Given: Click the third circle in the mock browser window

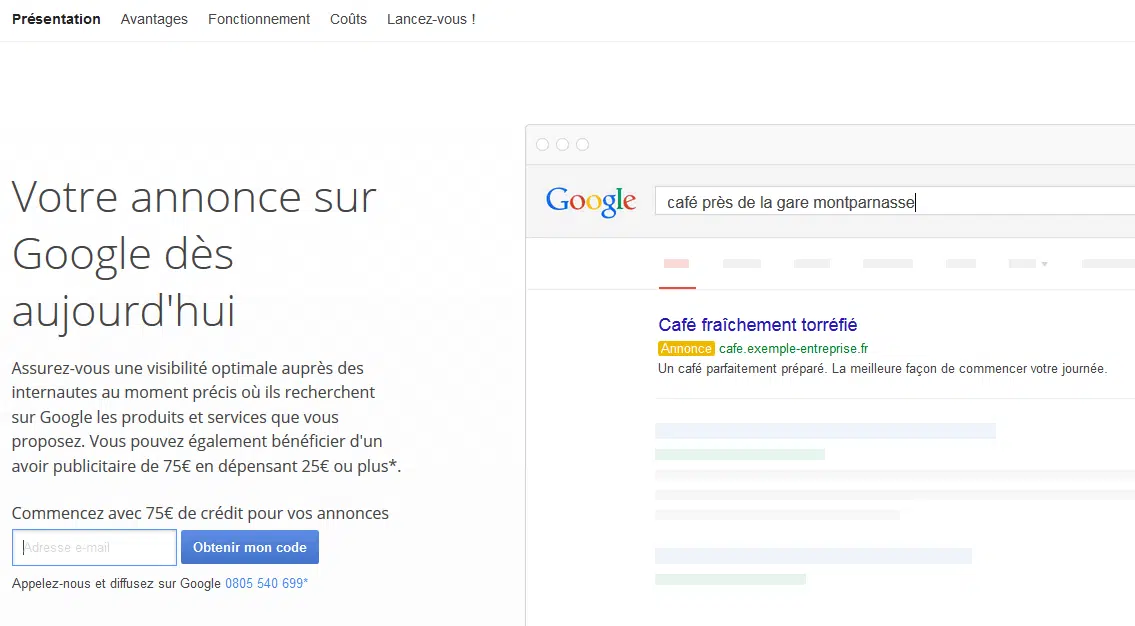Looking at the screenshot, I should pyautogui.click(x=583, y=145).
